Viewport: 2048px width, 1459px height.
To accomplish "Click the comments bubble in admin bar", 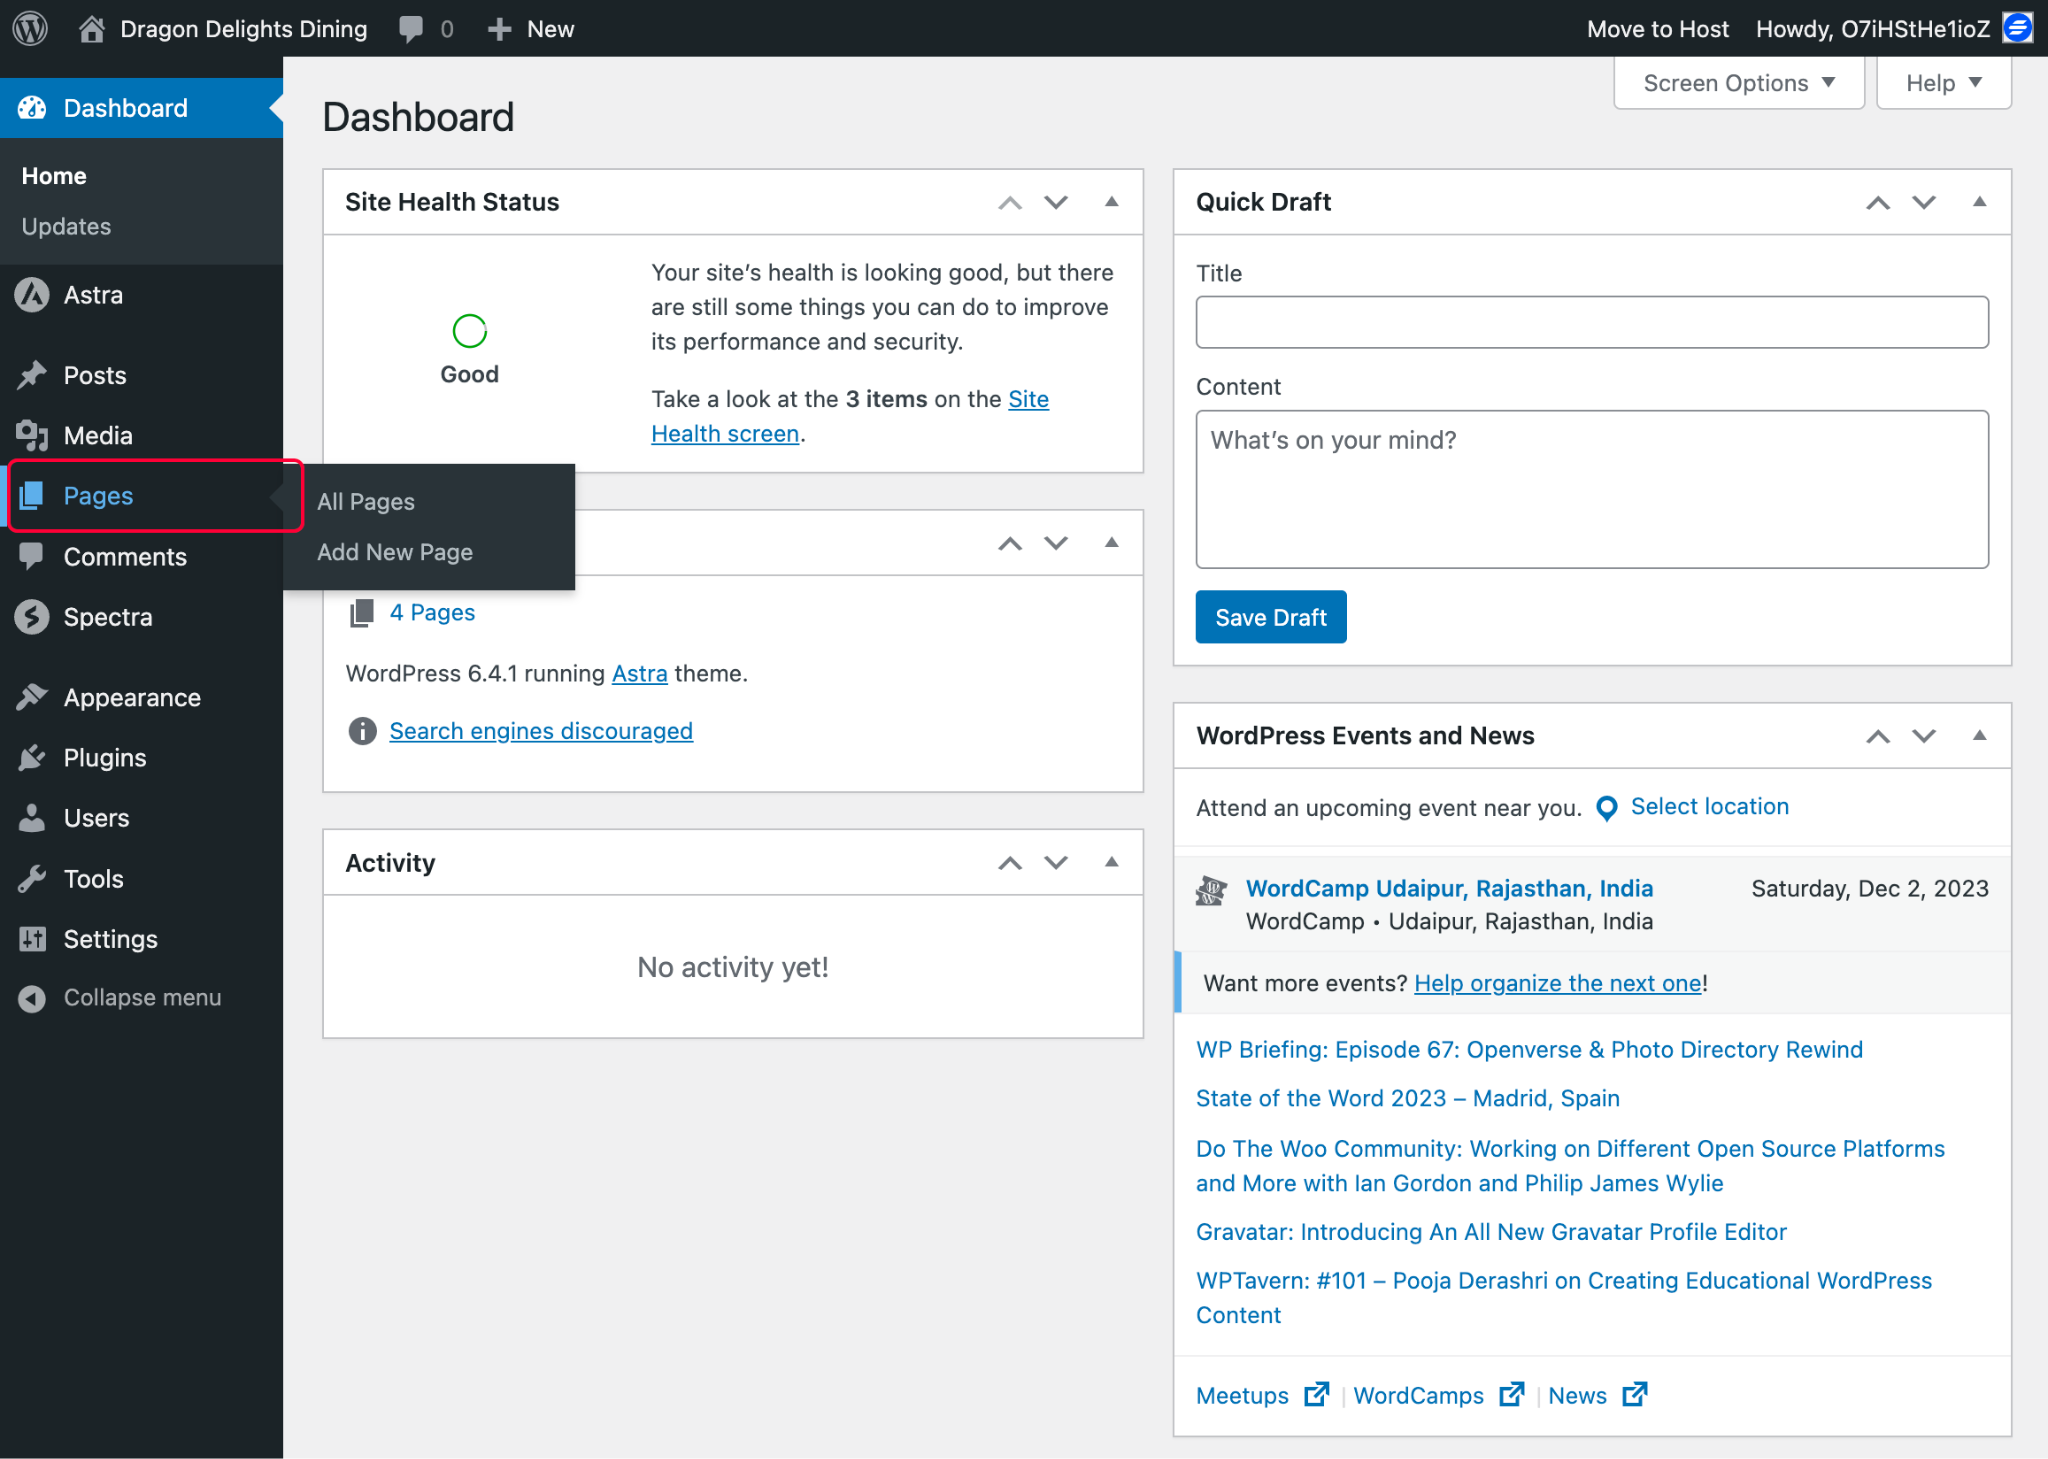I will tap(411, 28).
